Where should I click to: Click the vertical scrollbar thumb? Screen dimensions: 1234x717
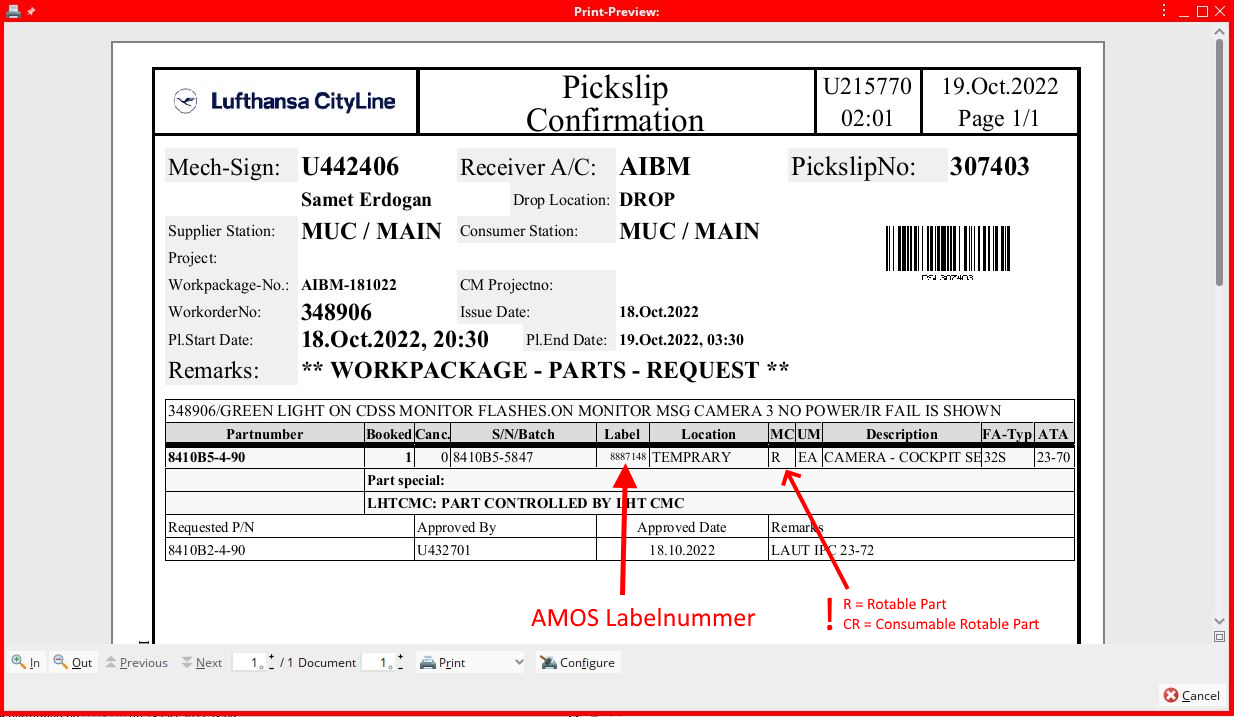tap(1219, 160)
